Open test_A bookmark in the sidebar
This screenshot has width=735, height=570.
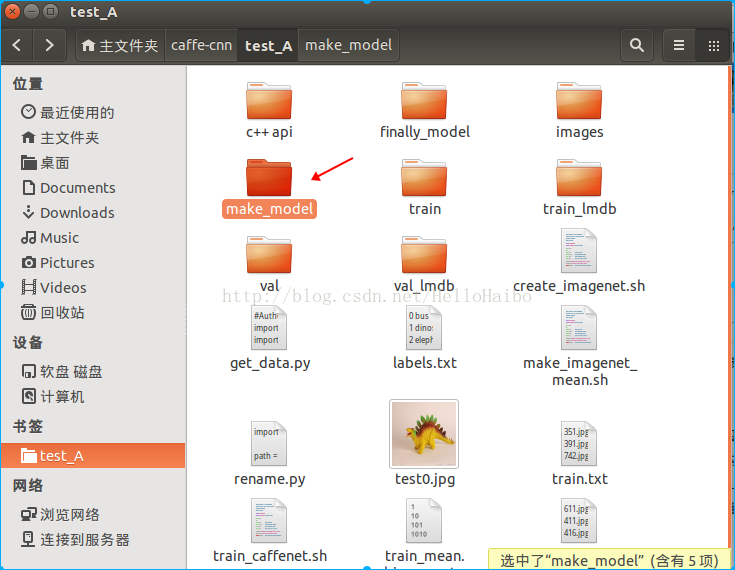[94, 456]
